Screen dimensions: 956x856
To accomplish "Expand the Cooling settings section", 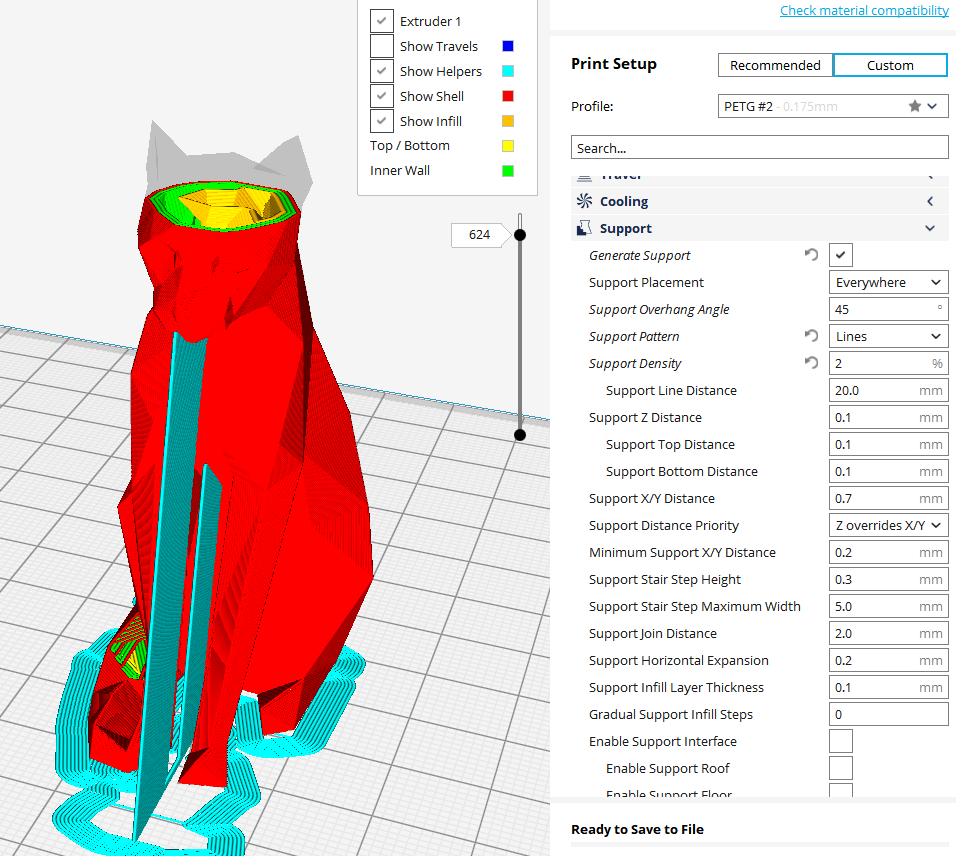I will pyautogui.click(x=930, y=201).
